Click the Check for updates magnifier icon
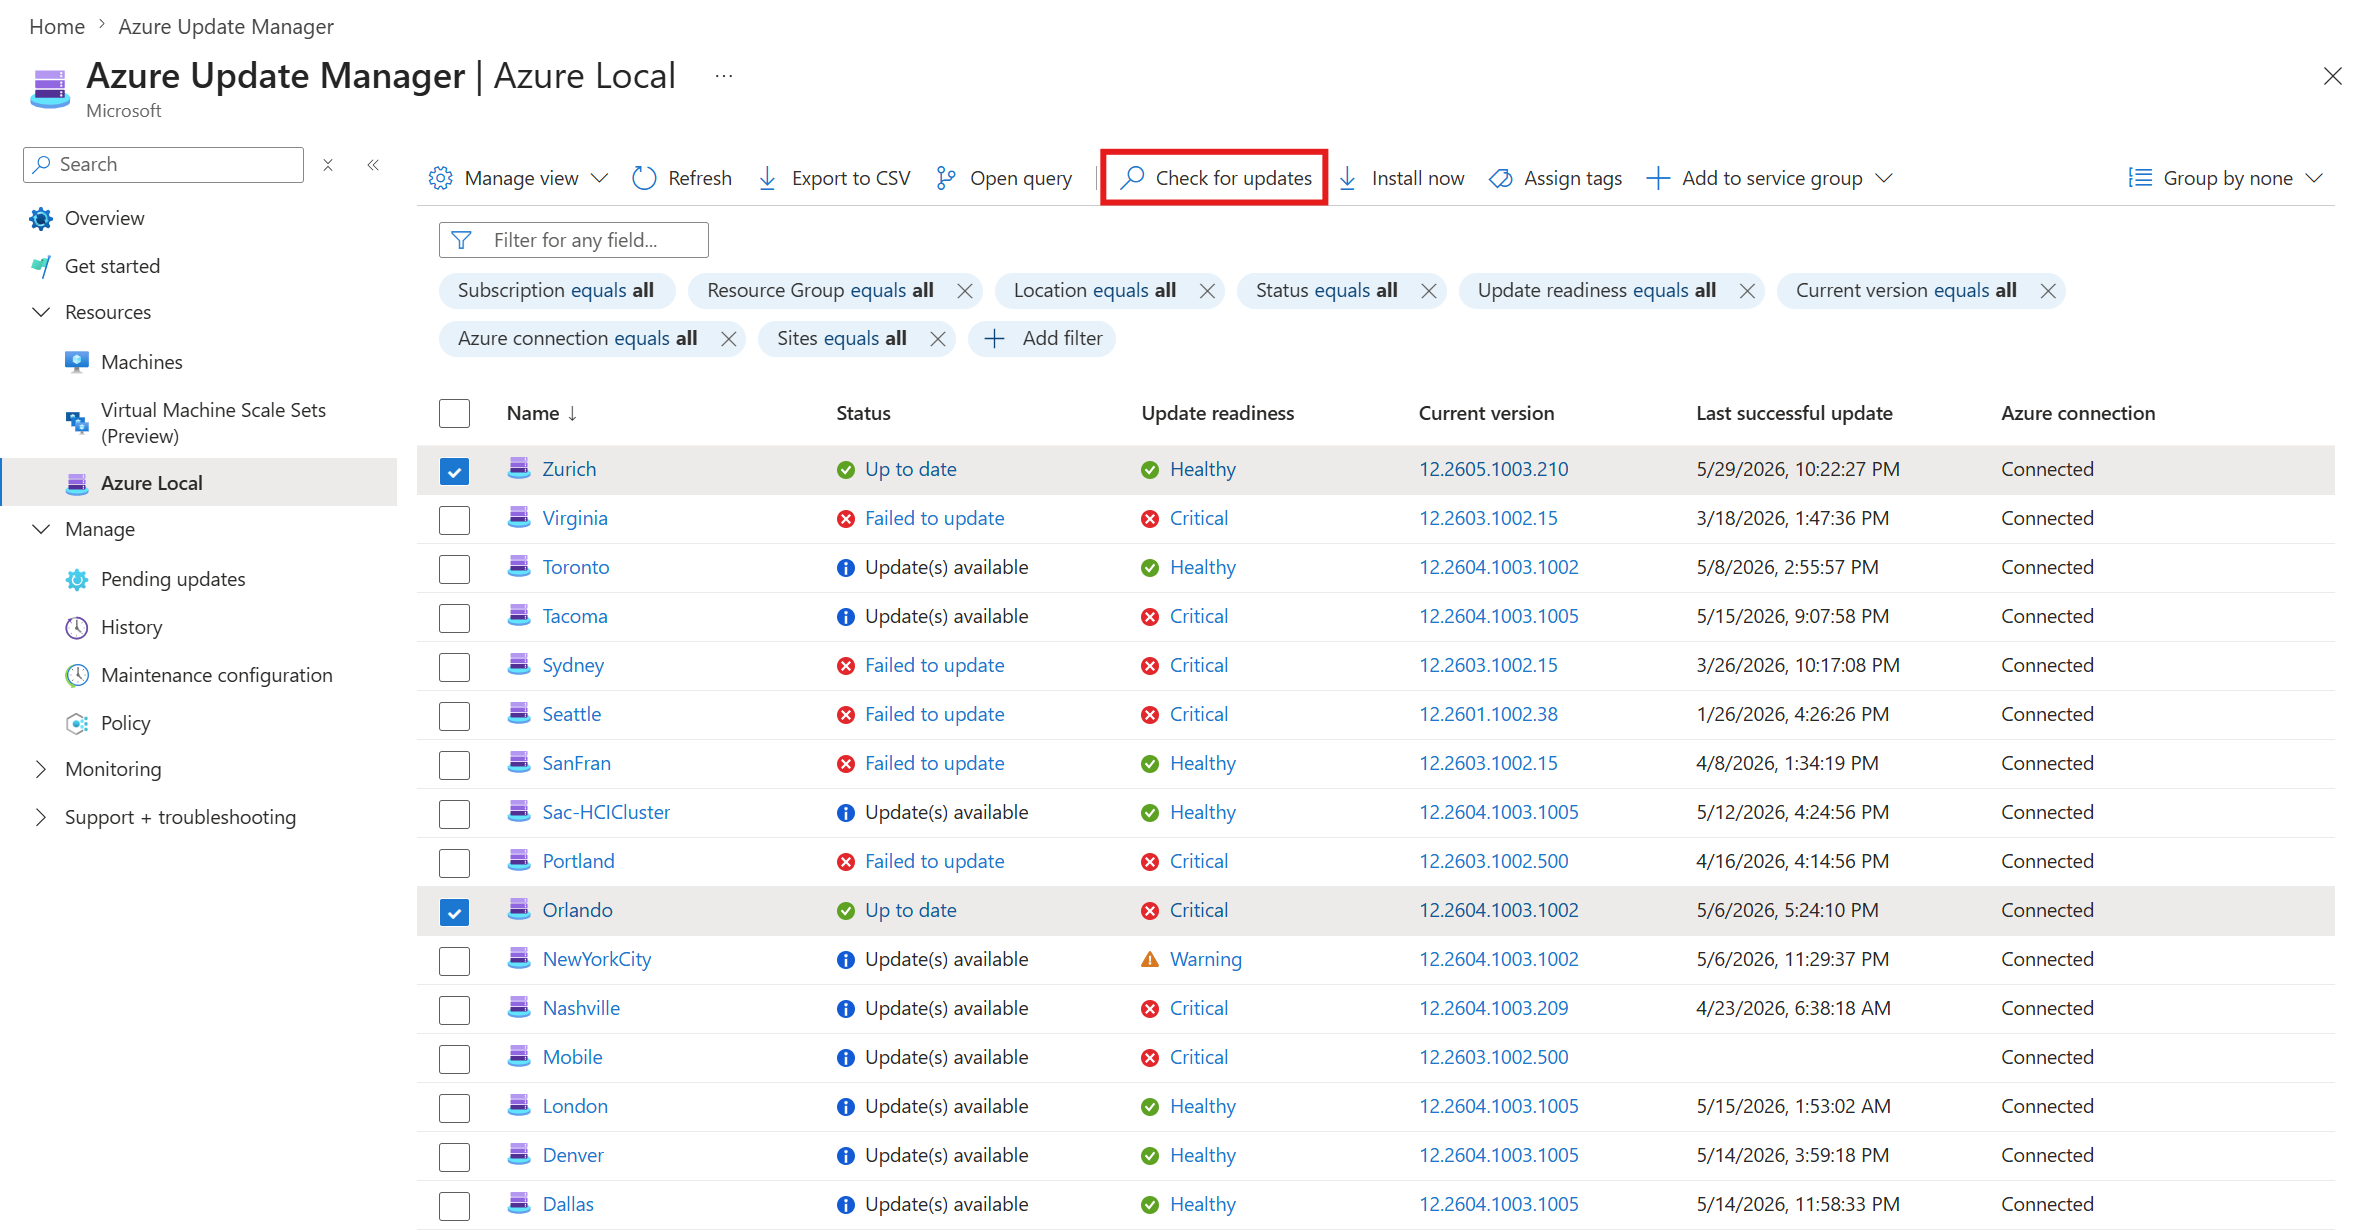 click(x=1132, y=178)
